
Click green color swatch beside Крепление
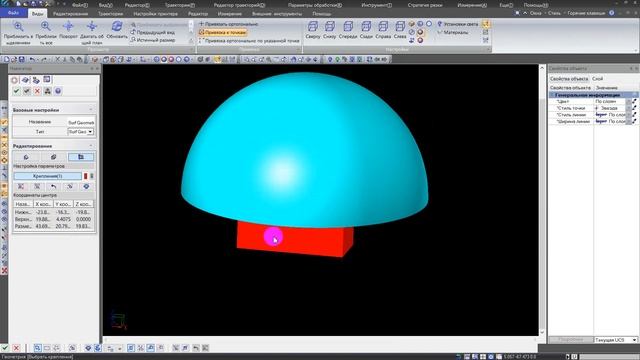click(92, 176)
